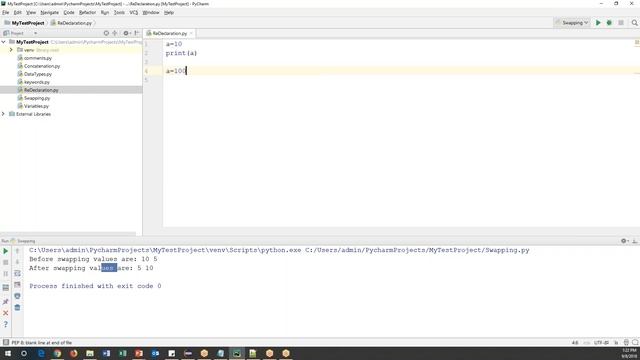Click 'Process finished with exit code 0' text
Viewport: 640px width, 360px height.
coord(95,286)
